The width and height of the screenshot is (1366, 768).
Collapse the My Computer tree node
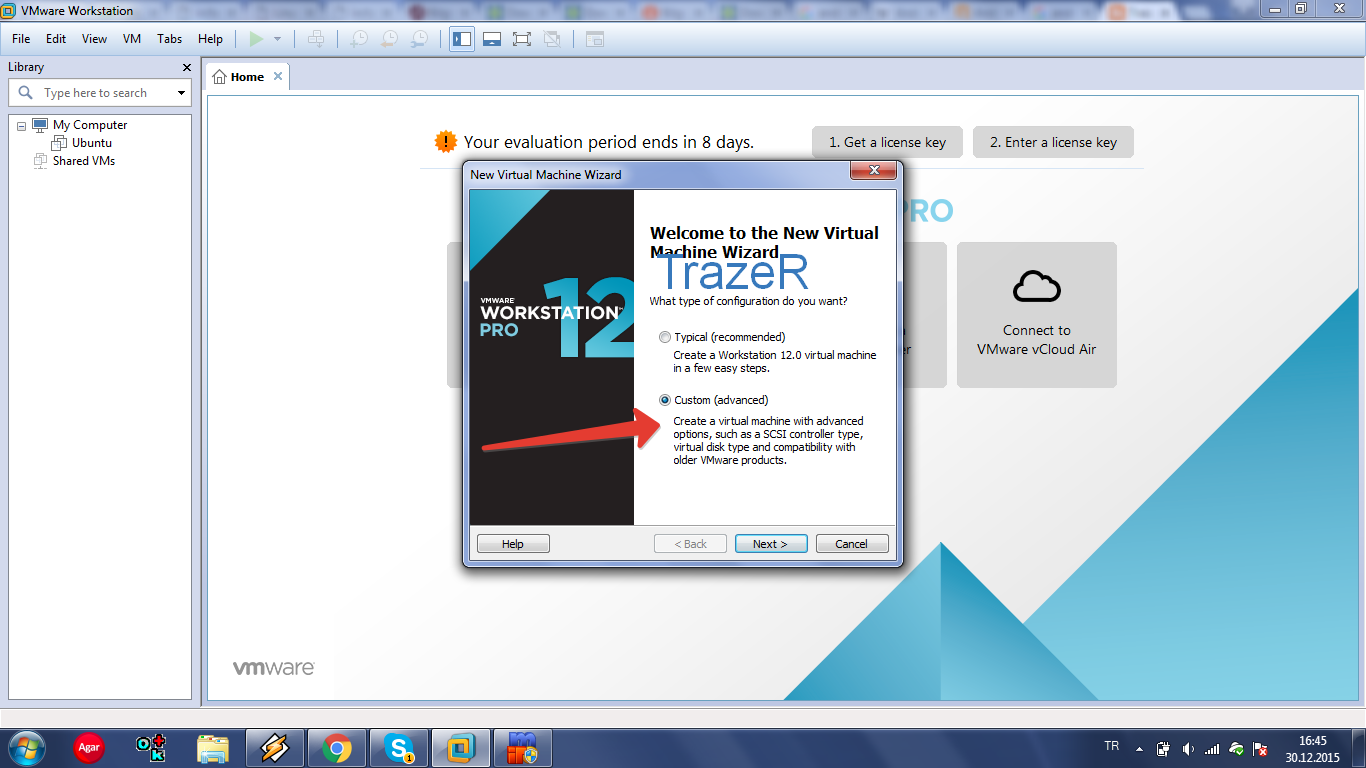[21, 126]
